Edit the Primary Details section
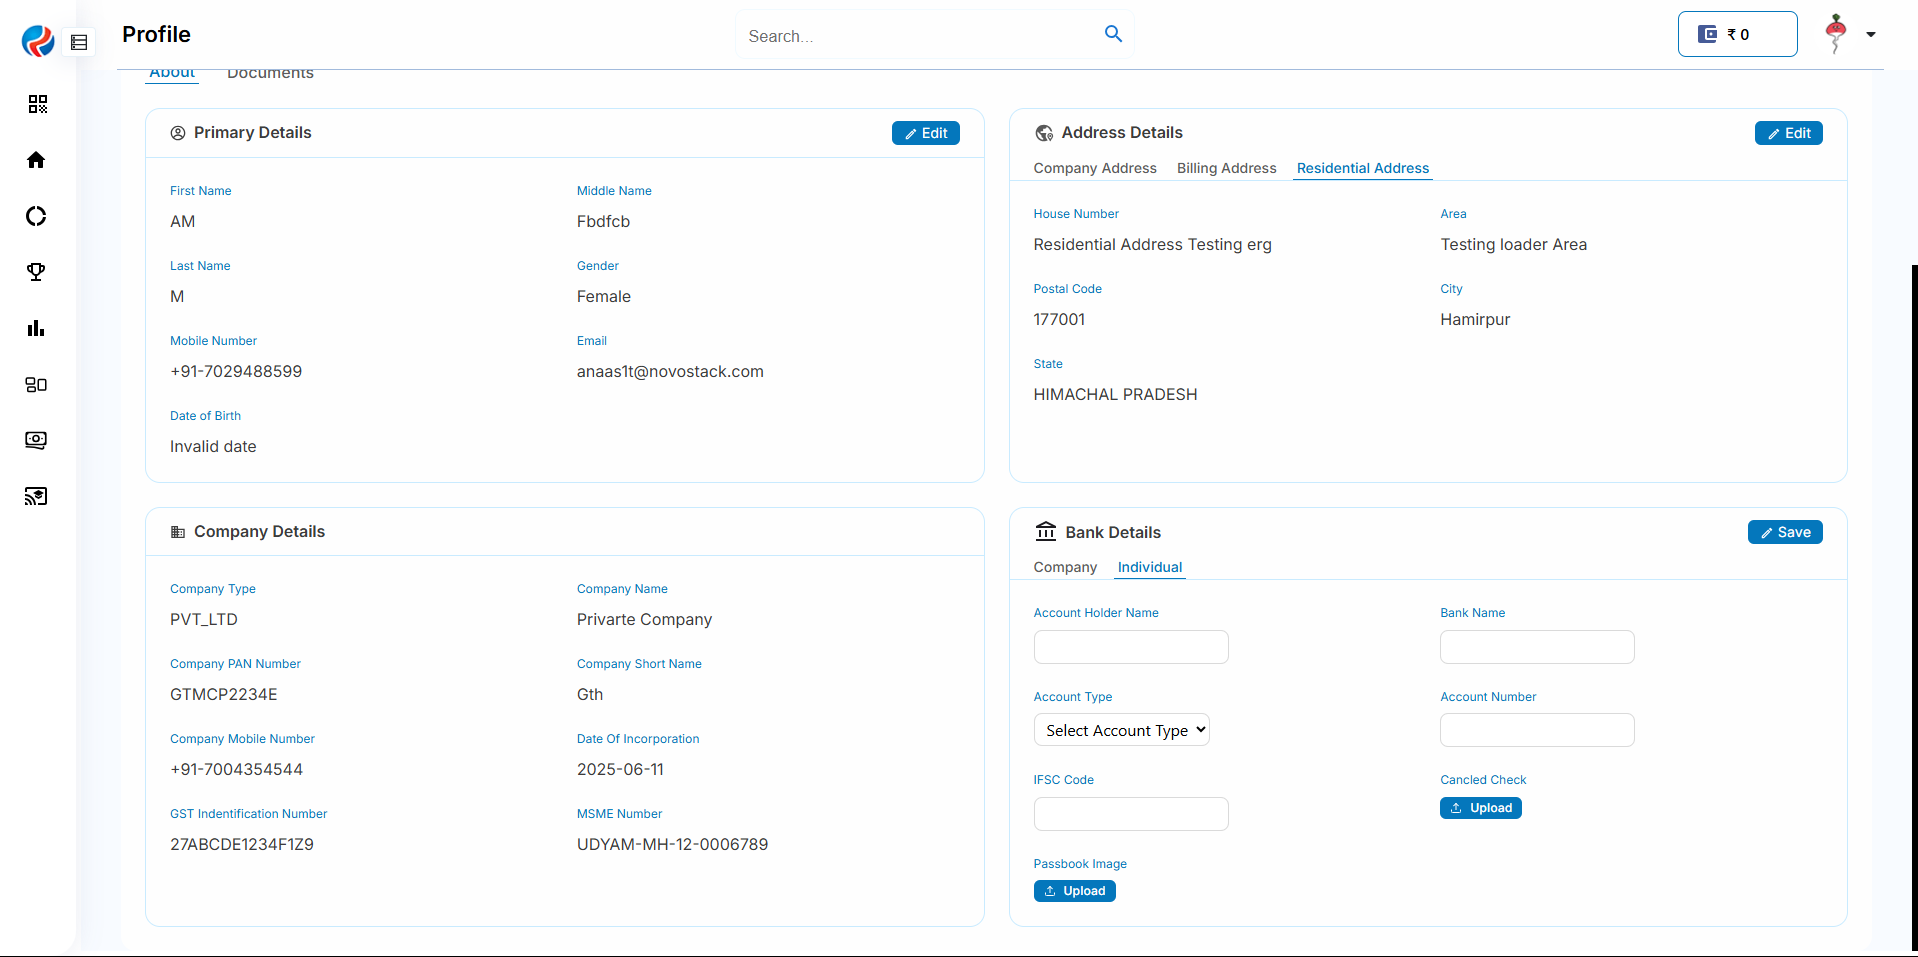 tap(925, 133)
